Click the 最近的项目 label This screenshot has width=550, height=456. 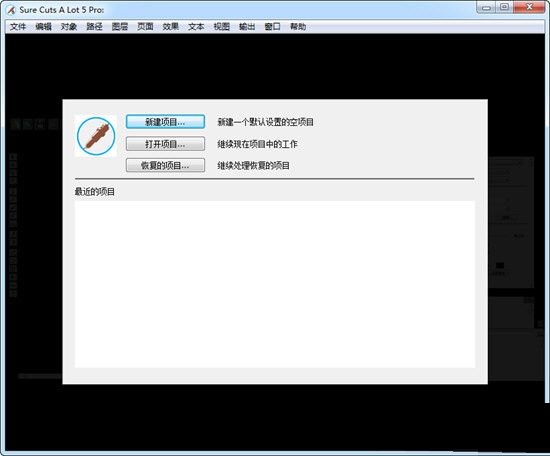(x=95, y=192)
